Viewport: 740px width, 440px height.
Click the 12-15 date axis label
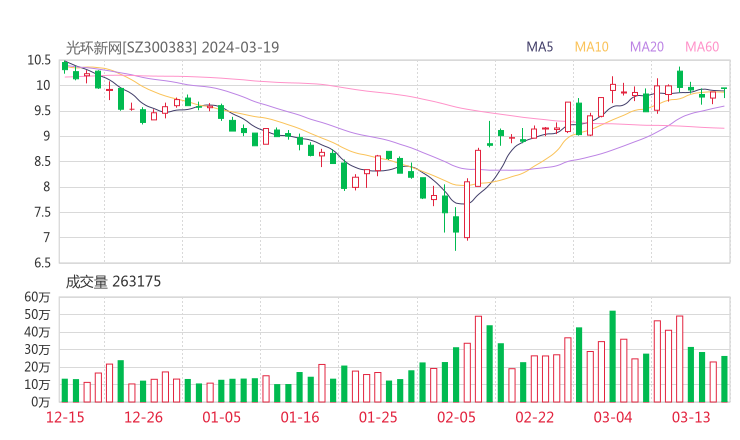pyautogui.click(x=65, y=417)
